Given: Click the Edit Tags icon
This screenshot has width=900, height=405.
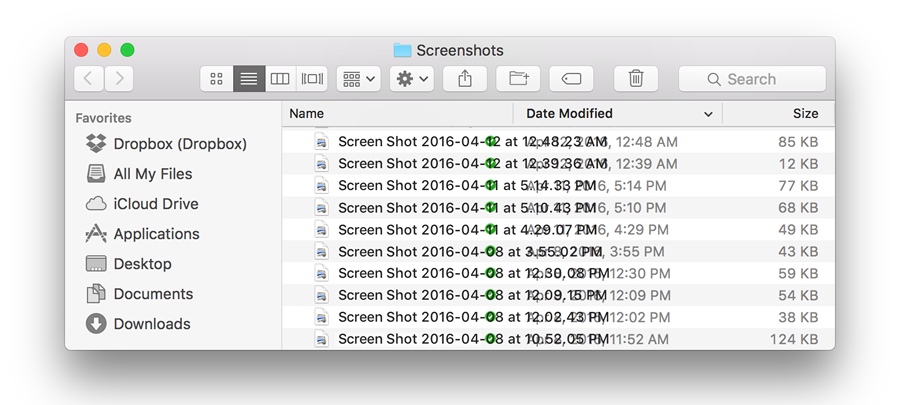Looking at the screenshot, I should [571, 79].
